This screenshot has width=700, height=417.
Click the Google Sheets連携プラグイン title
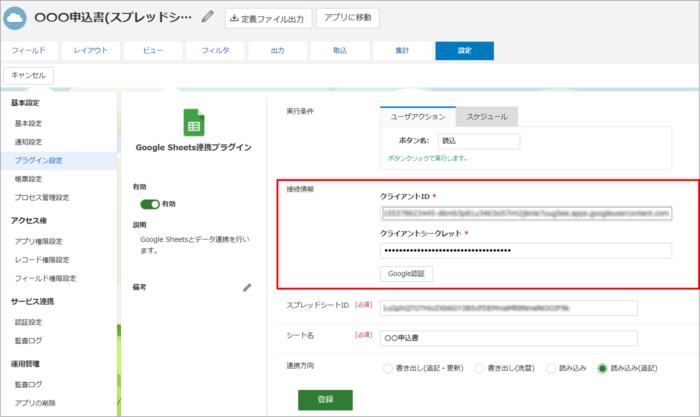pos(194,147)
